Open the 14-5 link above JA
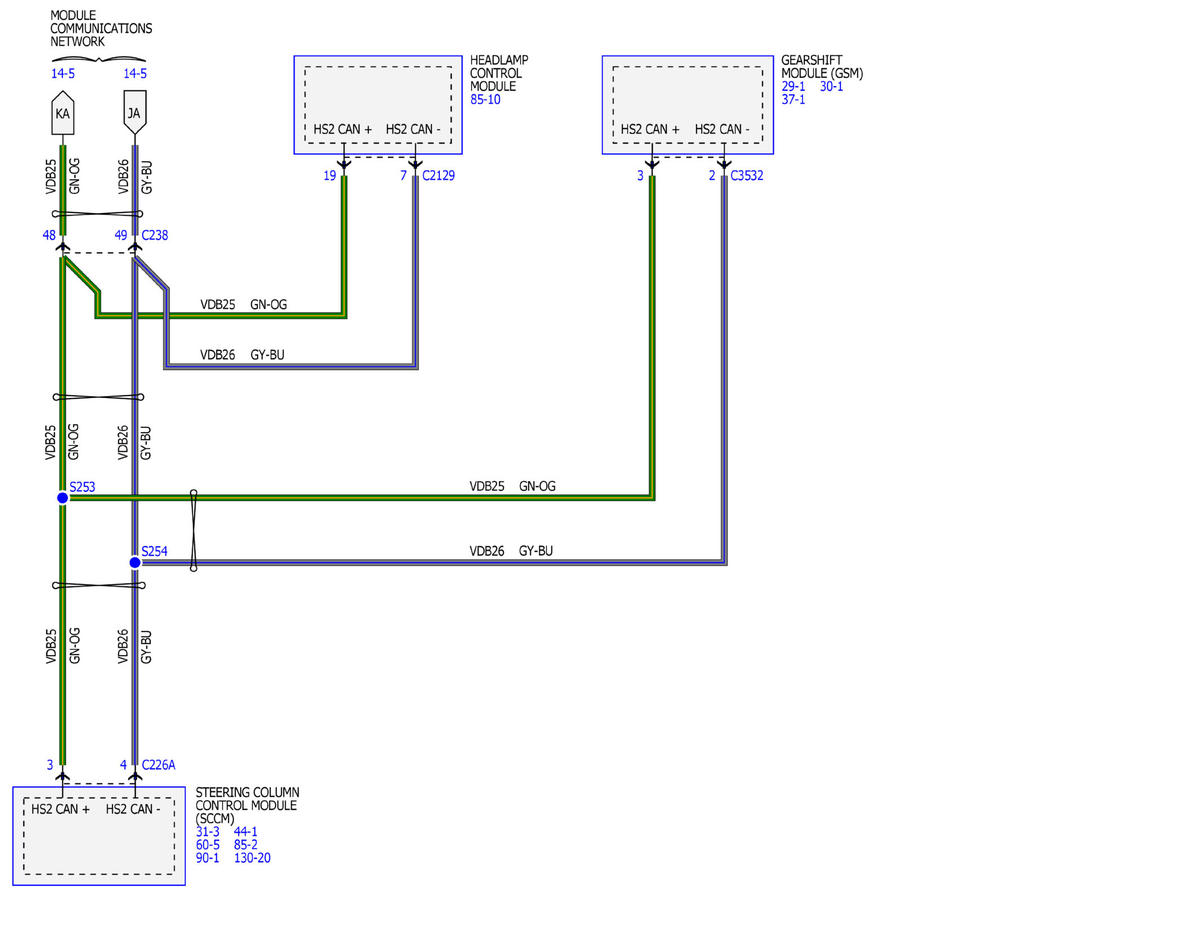Screen dimensions: 1200x927 point(135,73)
